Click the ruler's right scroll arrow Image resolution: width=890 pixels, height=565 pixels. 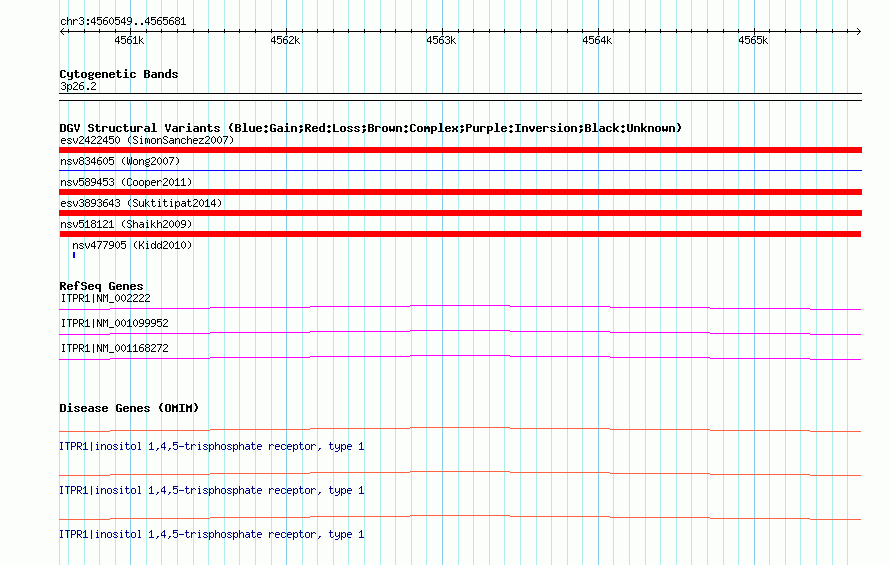[858, 31]
